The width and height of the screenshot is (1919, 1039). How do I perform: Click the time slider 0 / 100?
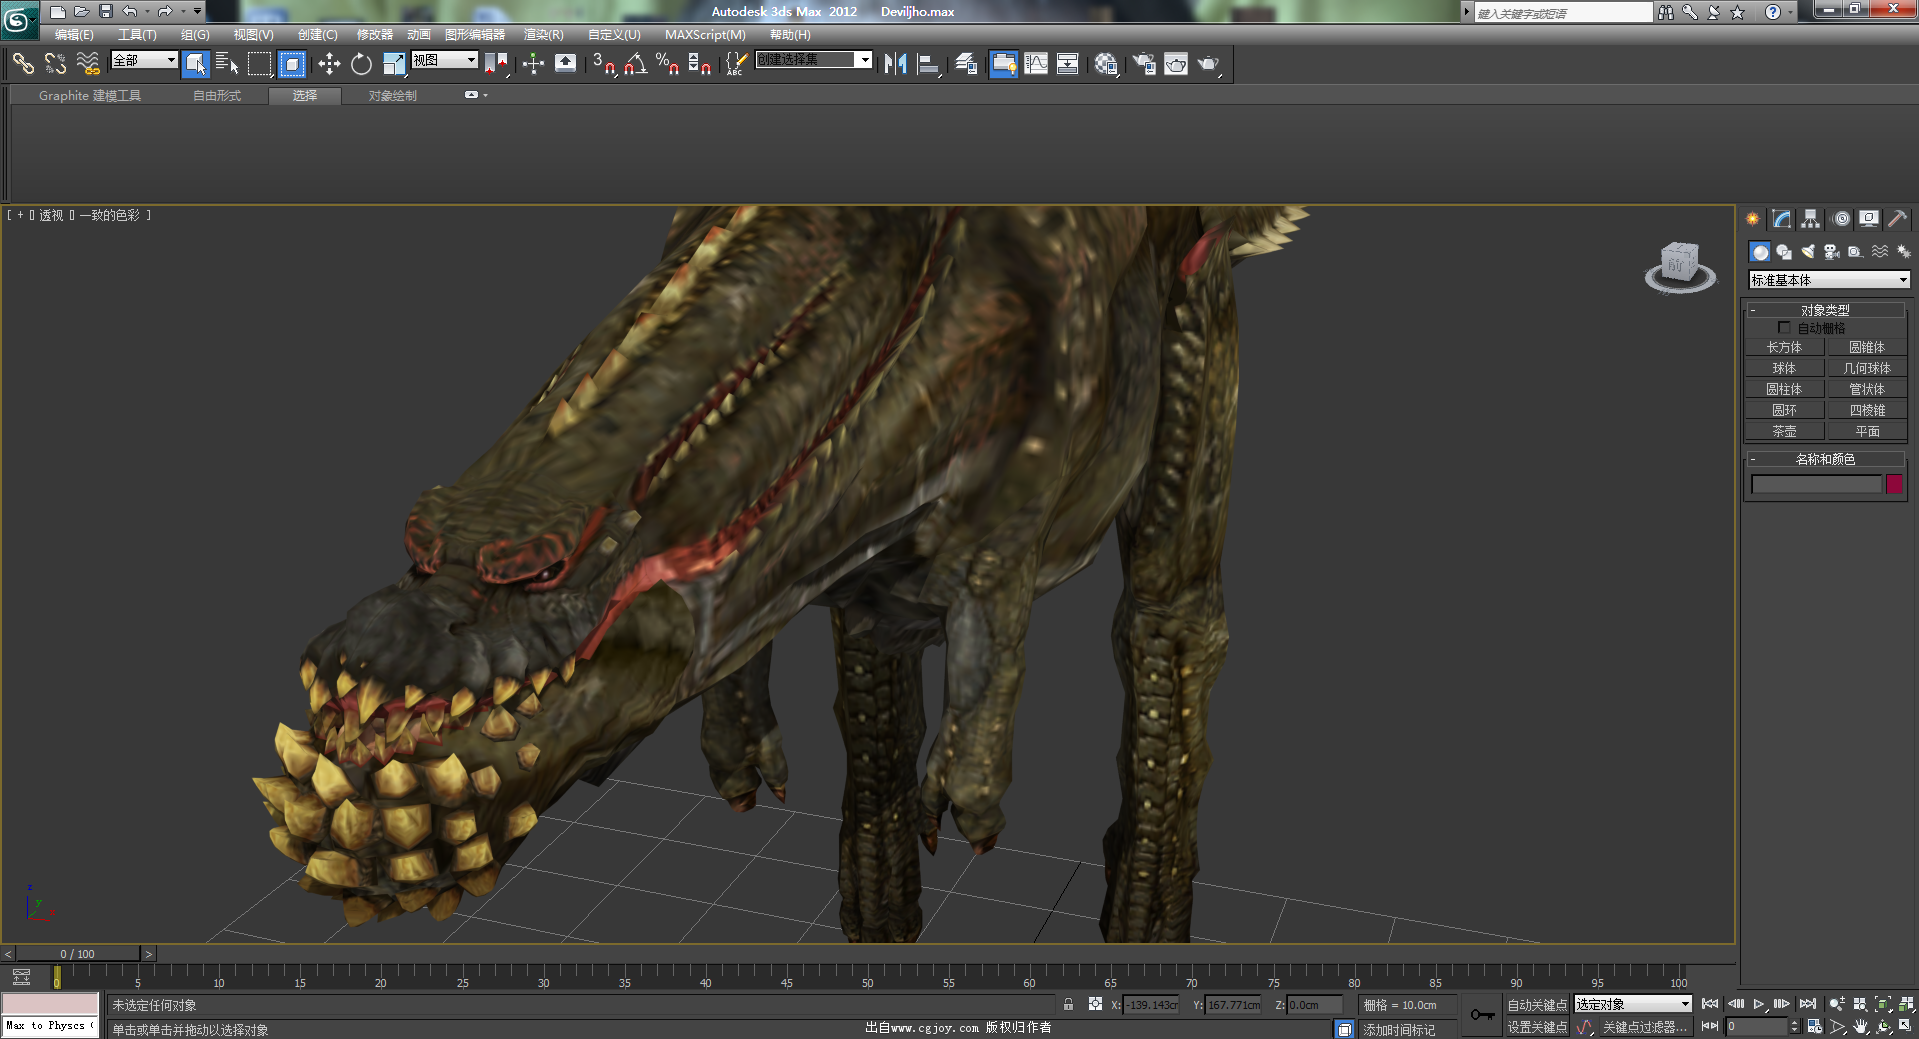pyautogui.click(x=78, y=954)
